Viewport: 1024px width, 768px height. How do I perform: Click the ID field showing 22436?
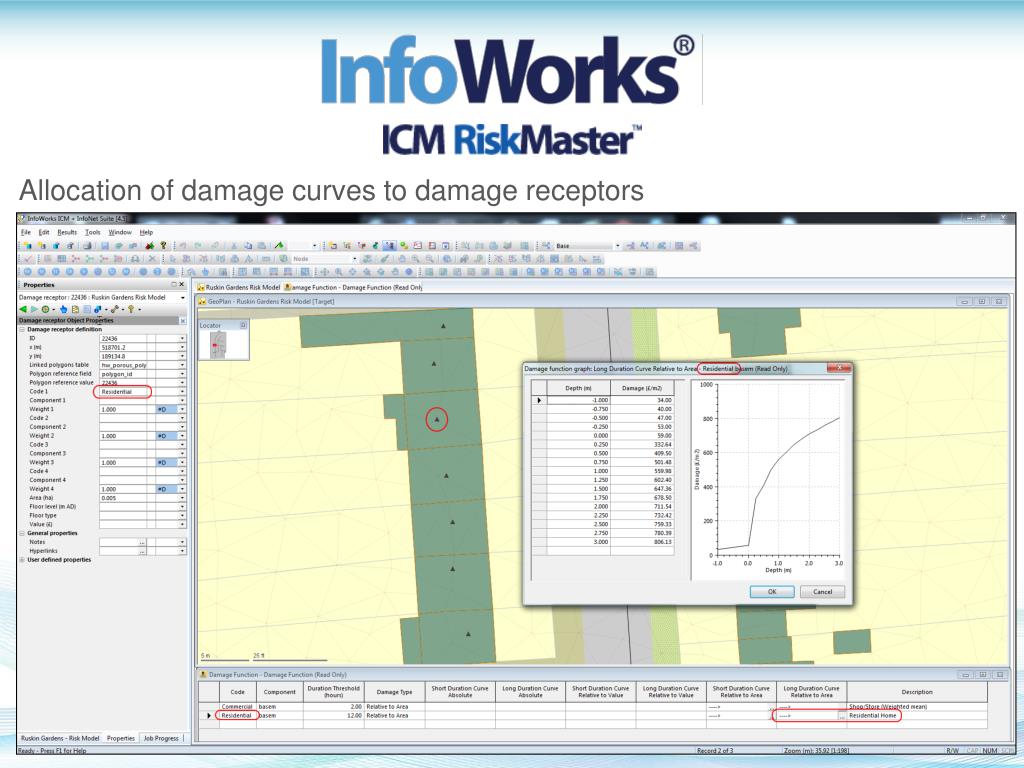coord(123,339)
